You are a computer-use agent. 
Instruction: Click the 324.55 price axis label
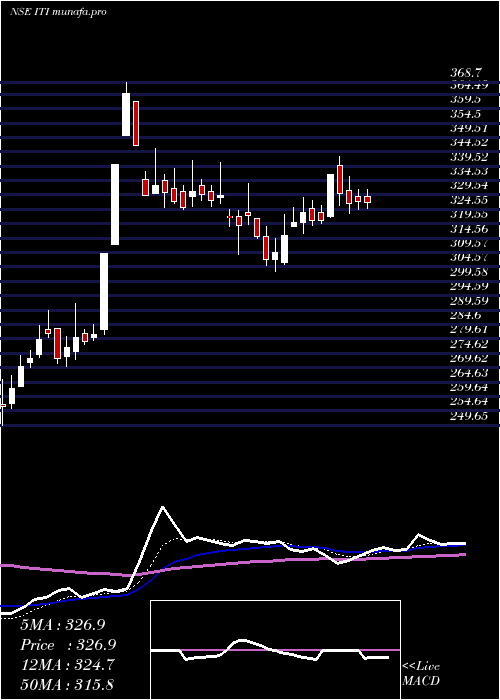468,200
